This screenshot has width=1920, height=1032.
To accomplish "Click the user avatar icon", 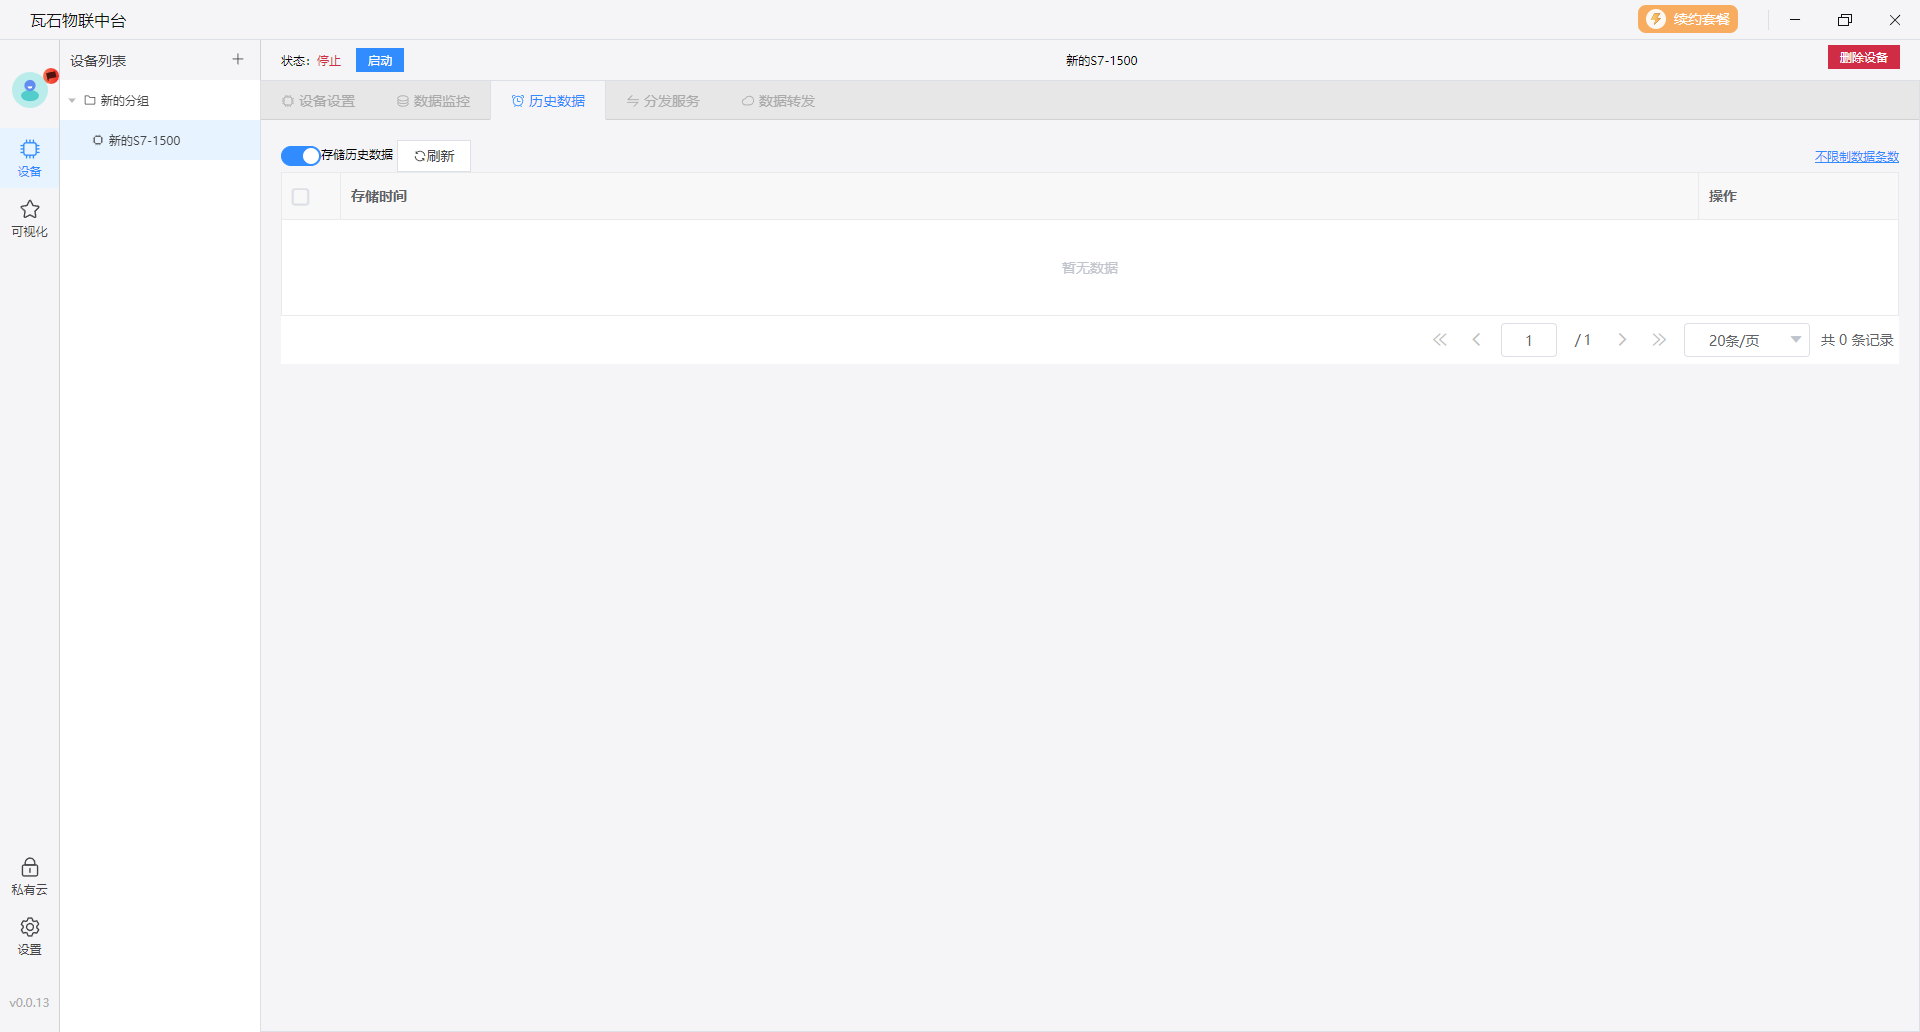I will (x=30, y=91).
